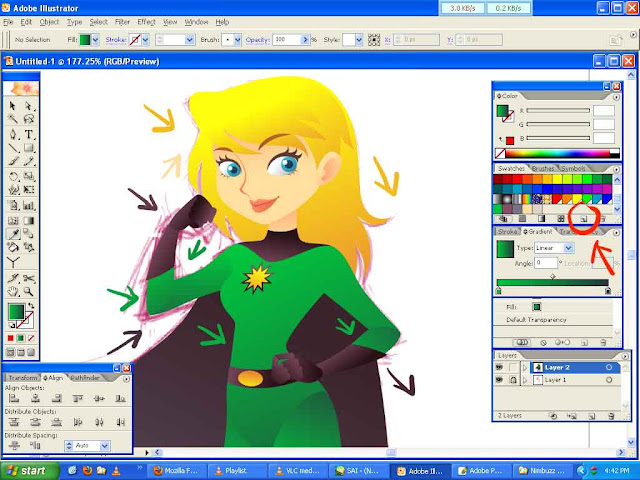Hide Layer 2 using its eye icon
640x480 pixels.
pyautogui.click(x=499, y=367)
